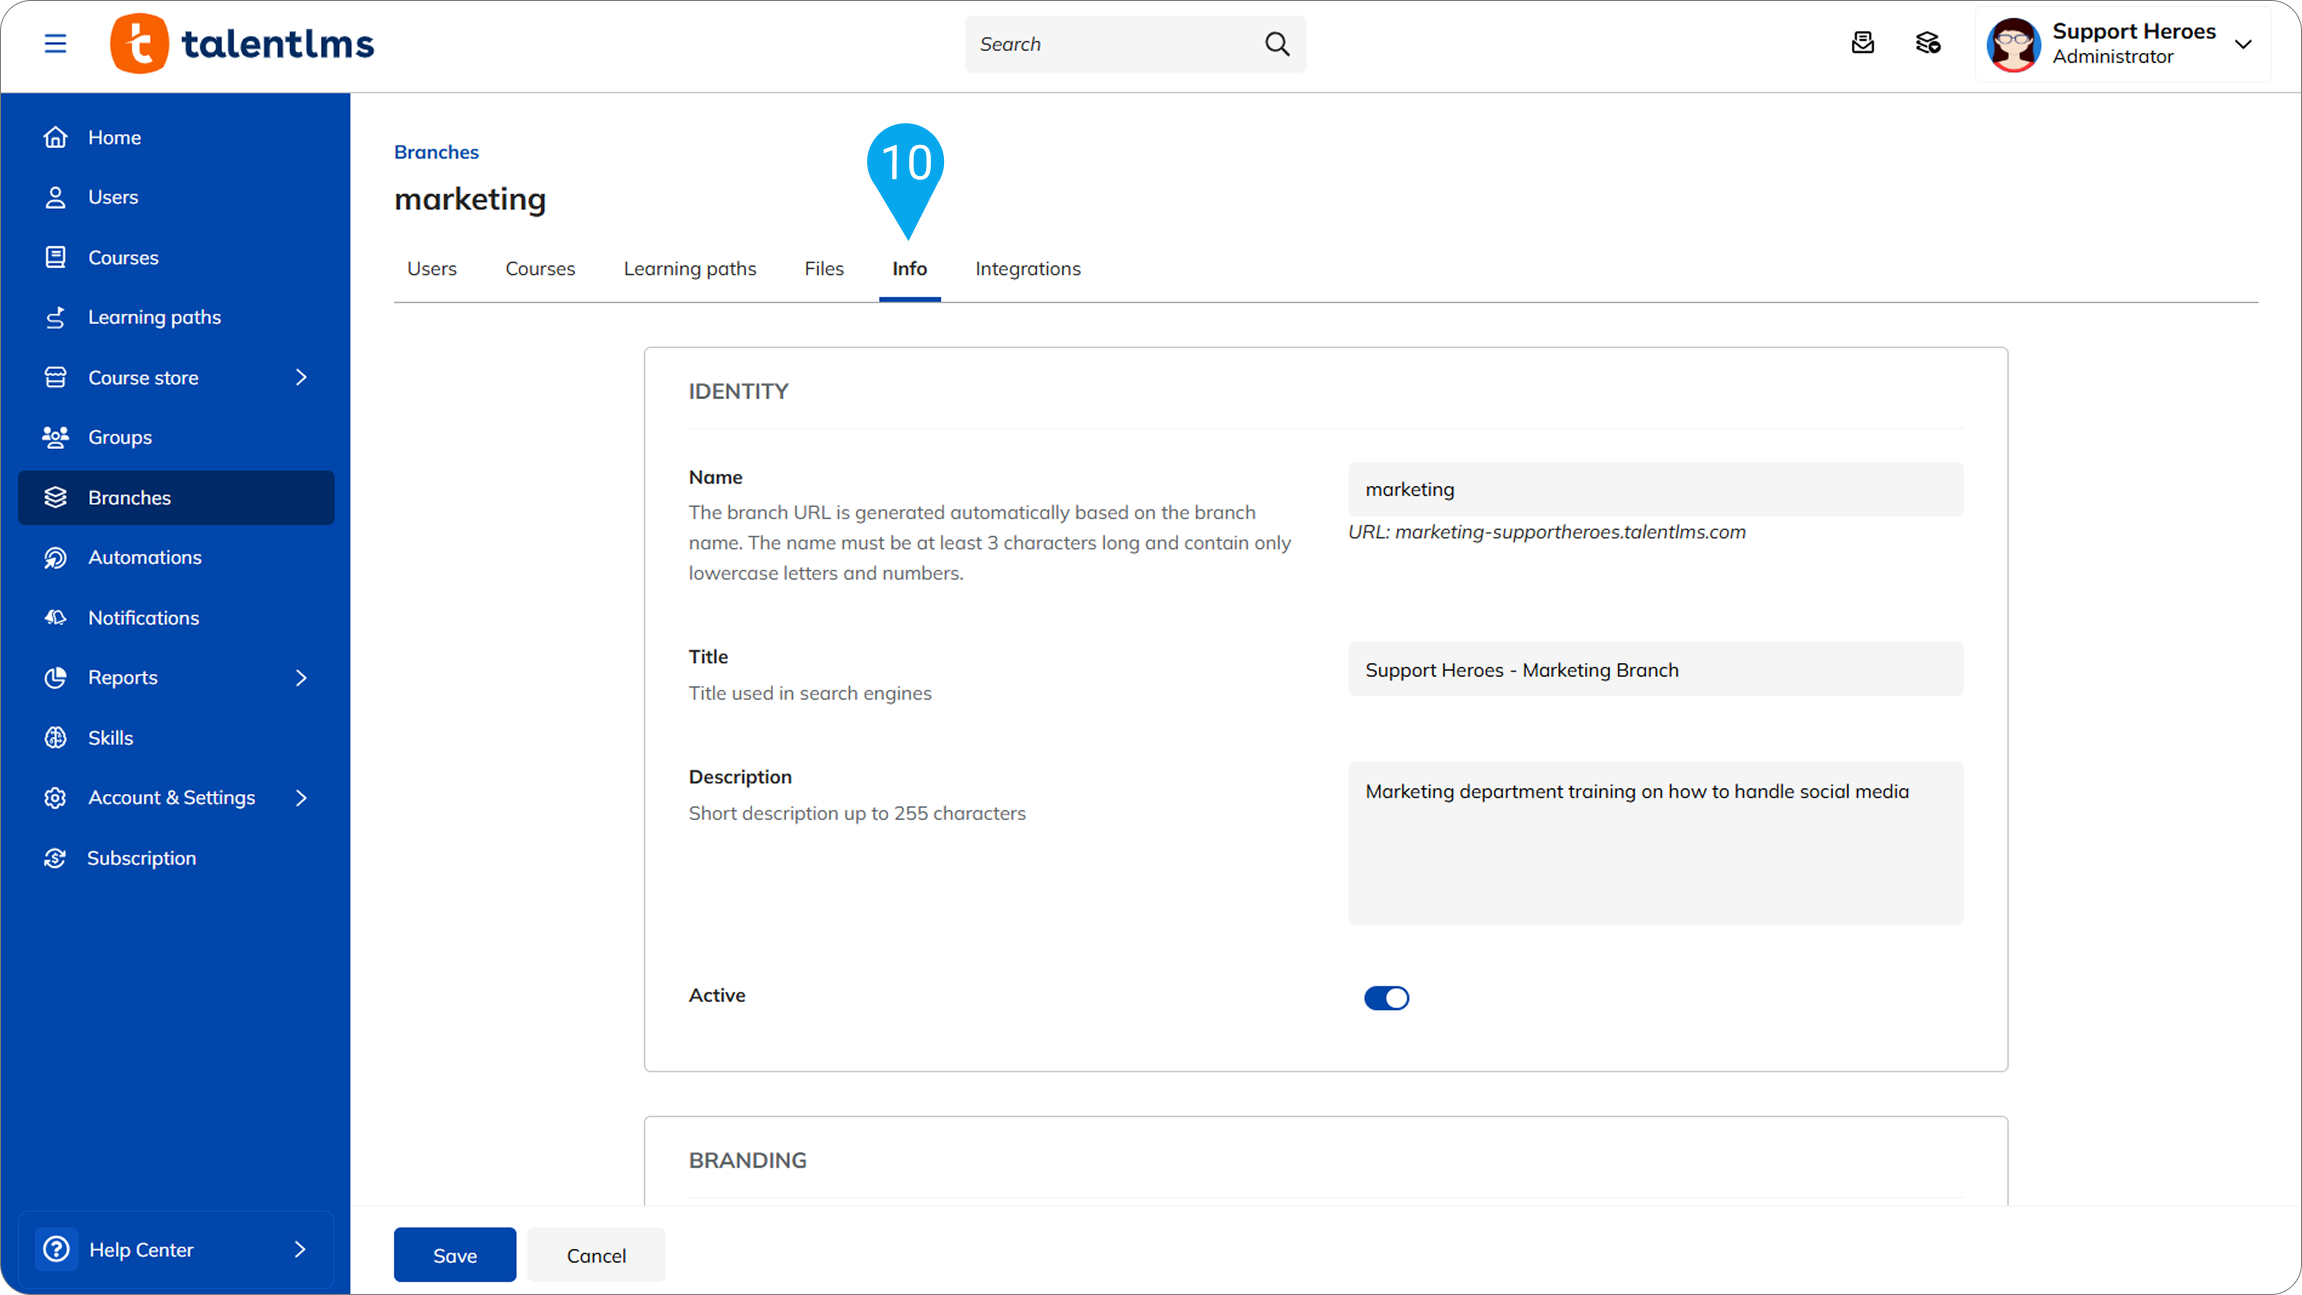The height and width of the screenshot is (1295, 2302).
Task: Open the Support Heroes profile dropdown
Action: tap(2243, 44)
